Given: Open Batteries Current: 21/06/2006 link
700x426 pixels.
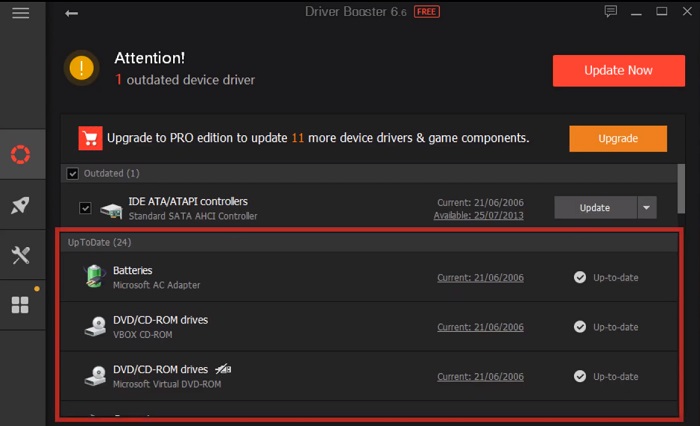Looking at the screenshot, I should [x=480, y=278].
